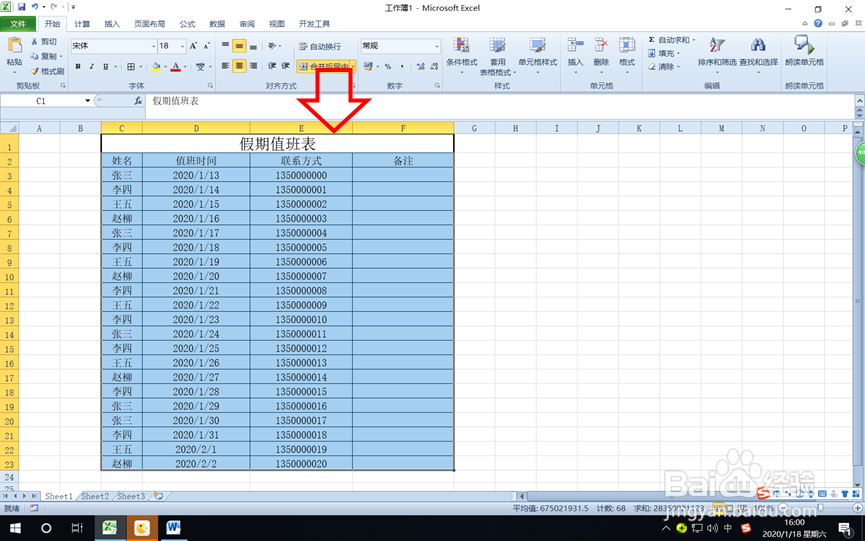Align text left
Image resolution: width=865 pixels, height=541 pixels.
tap(225, 66)
